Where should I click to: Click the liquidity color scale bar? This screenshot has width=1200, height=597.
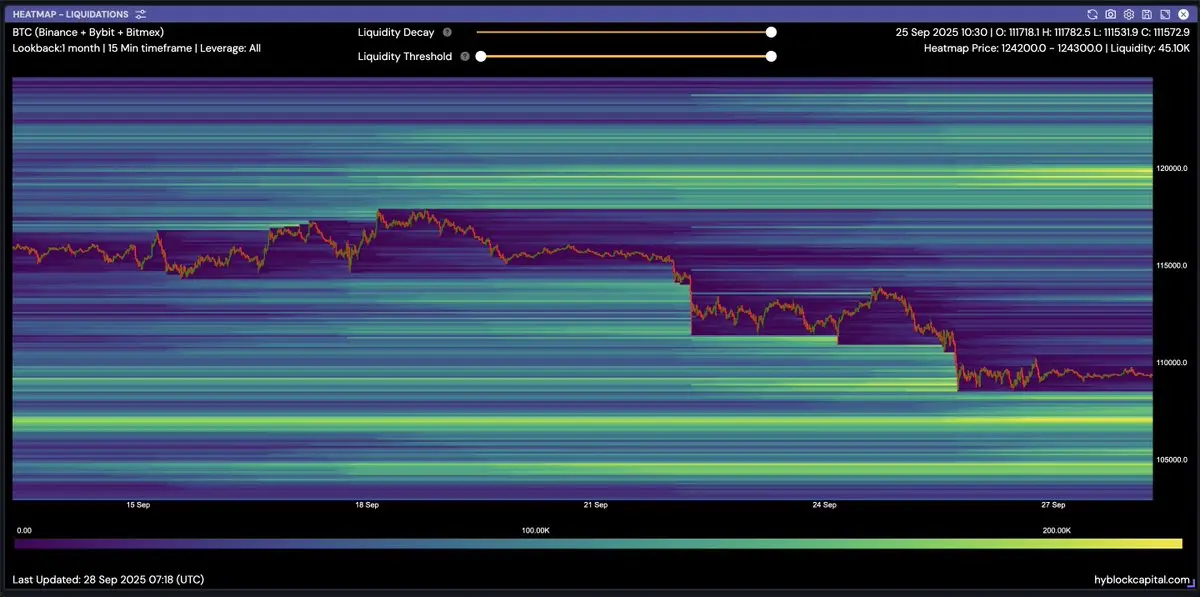pos(598,543)
